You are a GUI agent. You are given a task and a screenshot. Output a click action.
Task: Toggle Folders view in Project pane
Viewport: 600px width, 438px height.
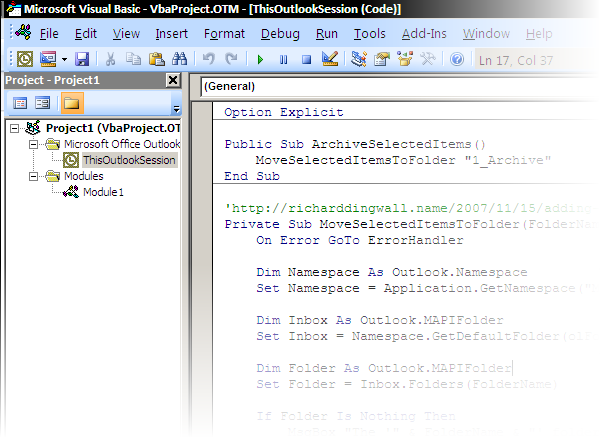[x=72, y=103]
